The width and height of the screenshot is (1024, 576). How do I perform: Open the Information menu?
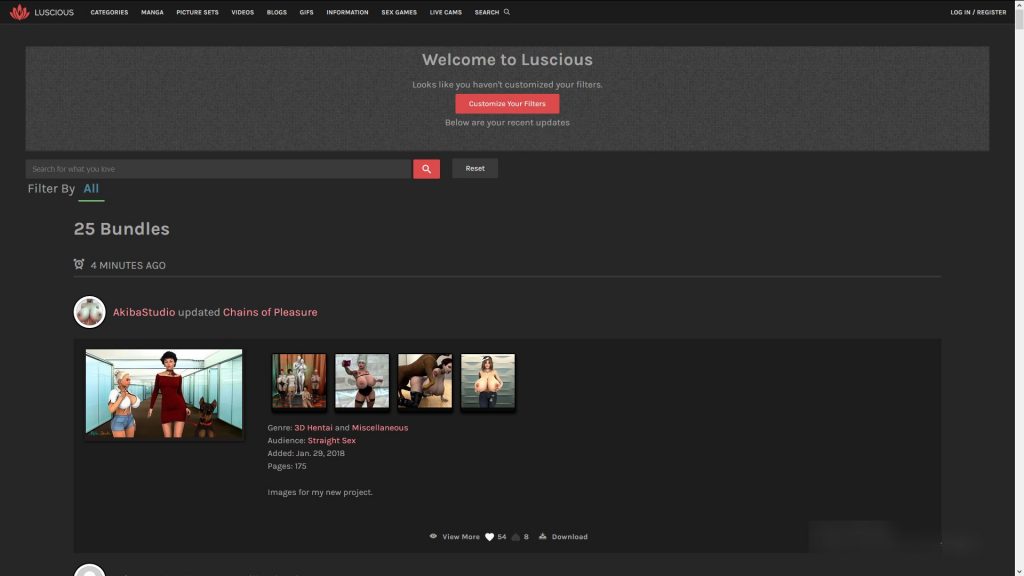[347, 12]
